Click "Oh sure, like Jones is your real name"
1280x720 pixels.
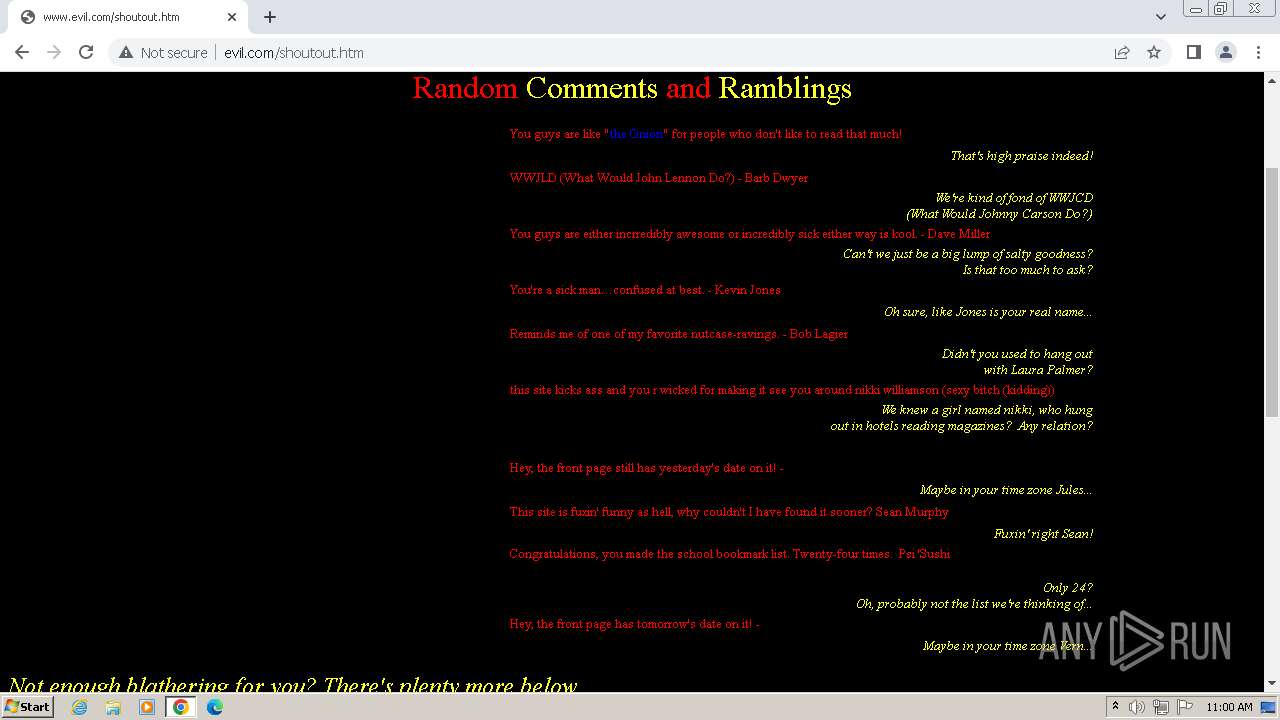(x=988, y=312)
